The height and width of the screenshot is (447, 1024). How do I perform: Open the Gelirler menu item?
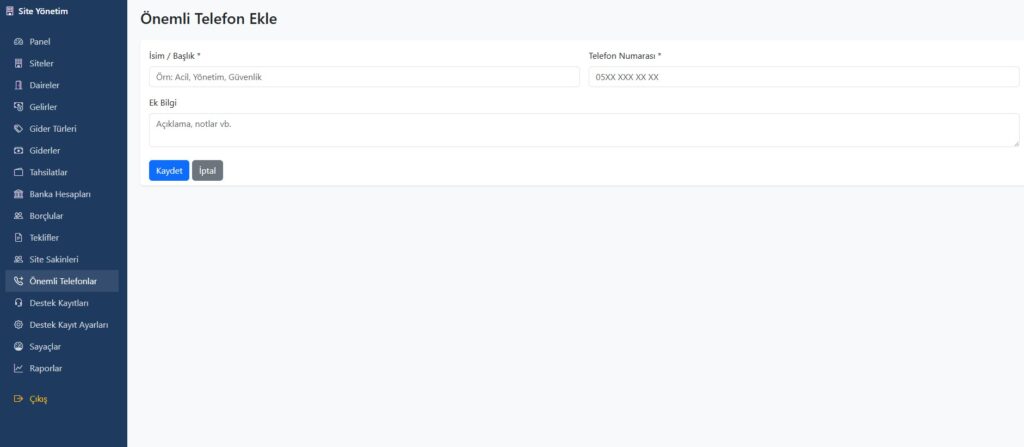pos(43,107)
